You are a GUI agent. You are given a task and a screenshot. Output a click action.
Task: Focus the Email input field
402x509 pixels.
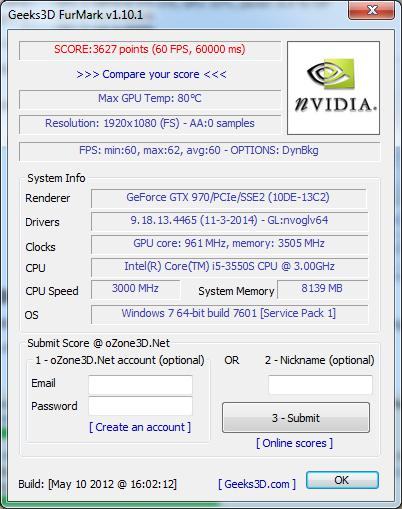pos(140,384)
